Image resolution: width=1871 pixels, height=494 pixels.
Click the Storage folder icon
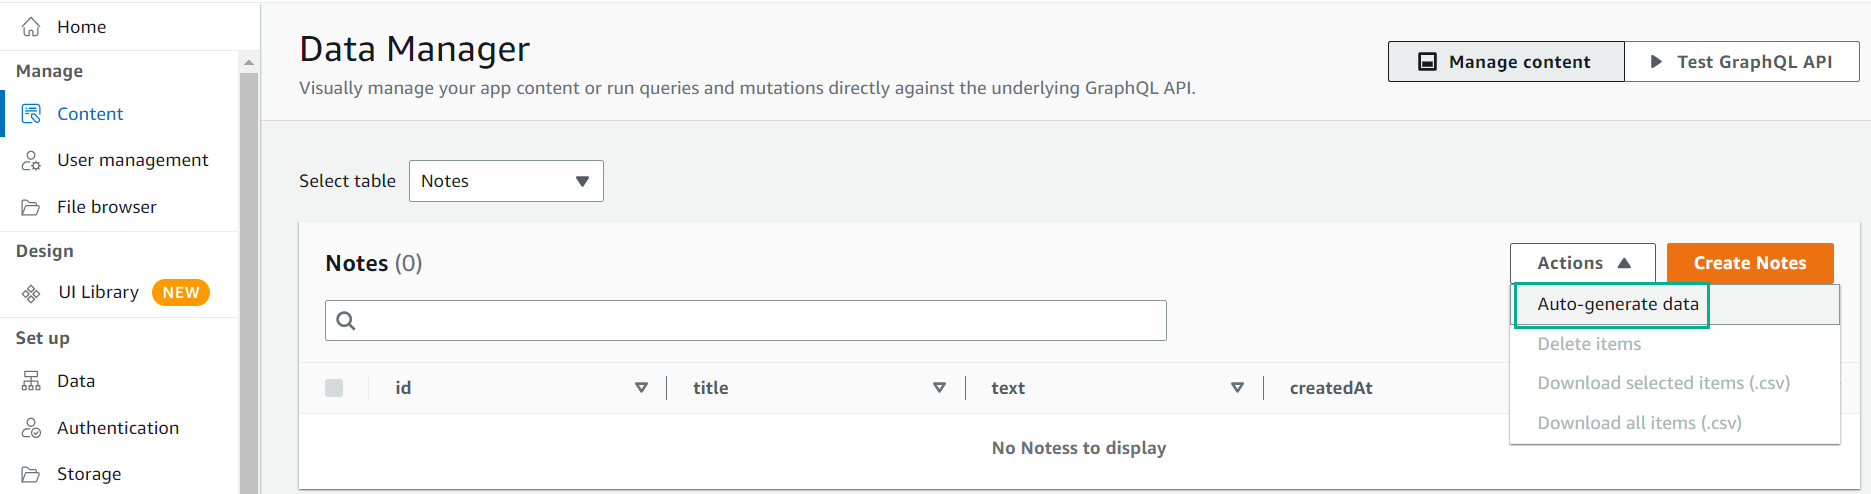click(x=31, y=474)
